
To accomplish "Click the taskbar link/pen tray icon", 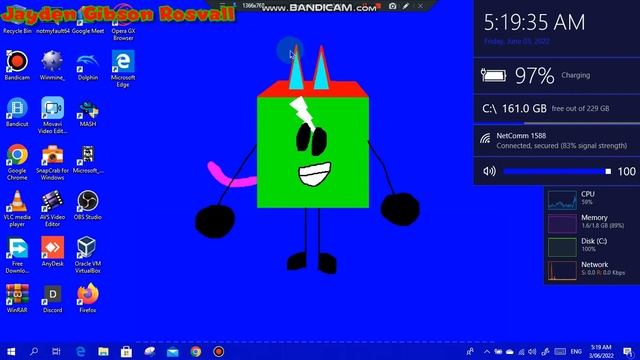I will 545,351.
